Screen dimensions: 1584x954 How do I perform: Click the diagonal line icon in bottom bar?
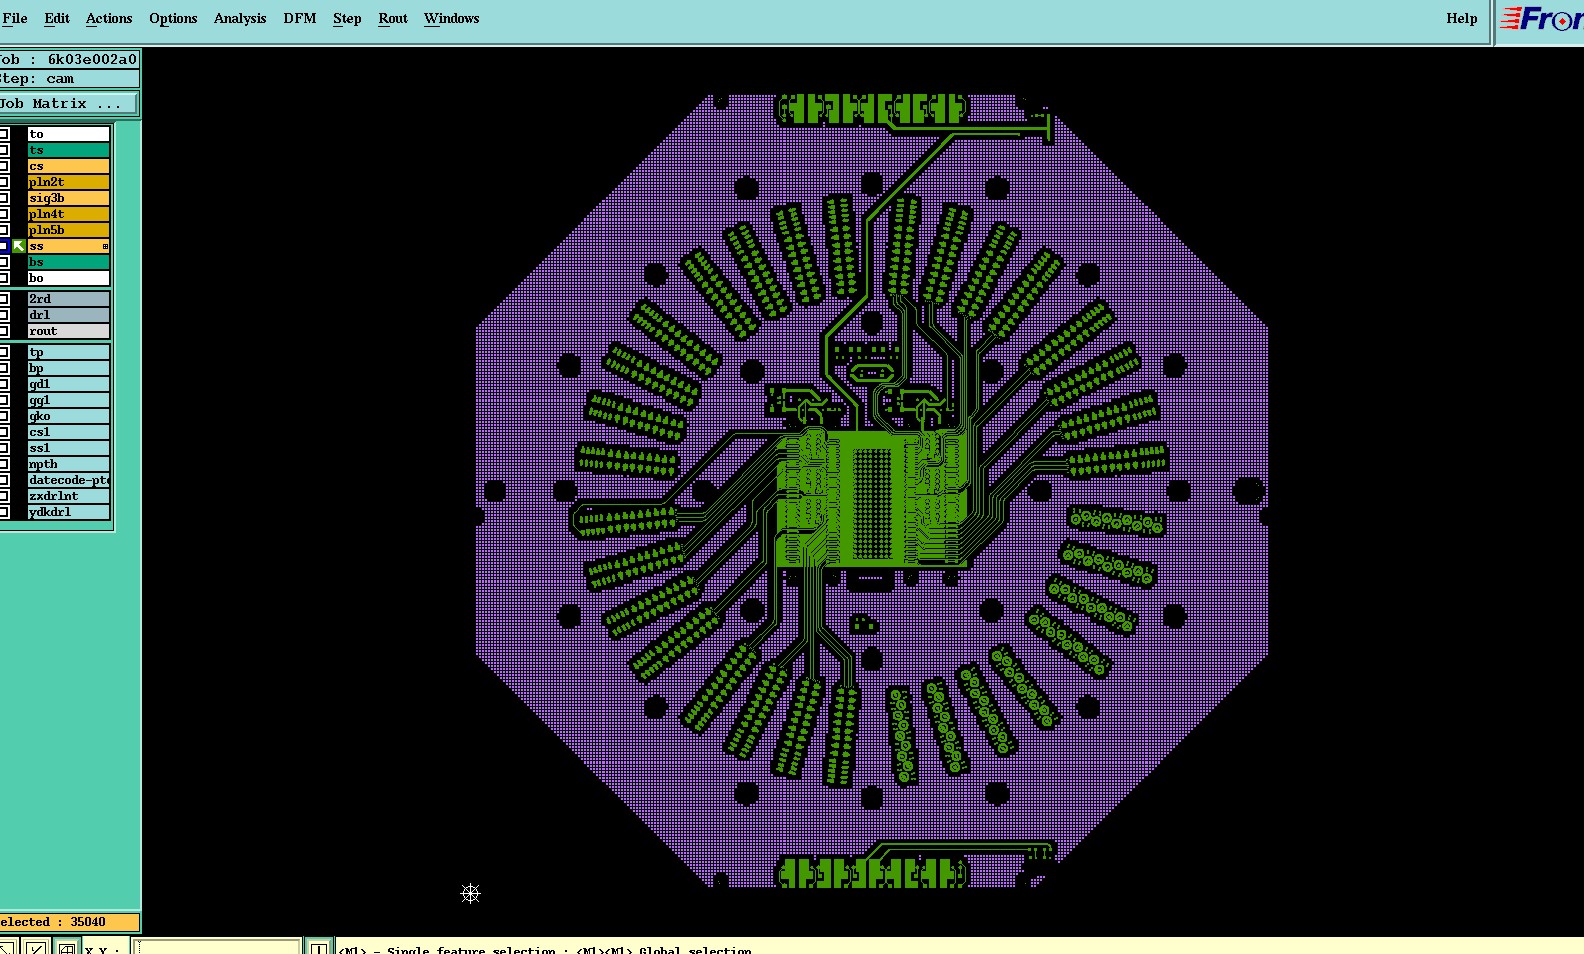tap(36, 948)
